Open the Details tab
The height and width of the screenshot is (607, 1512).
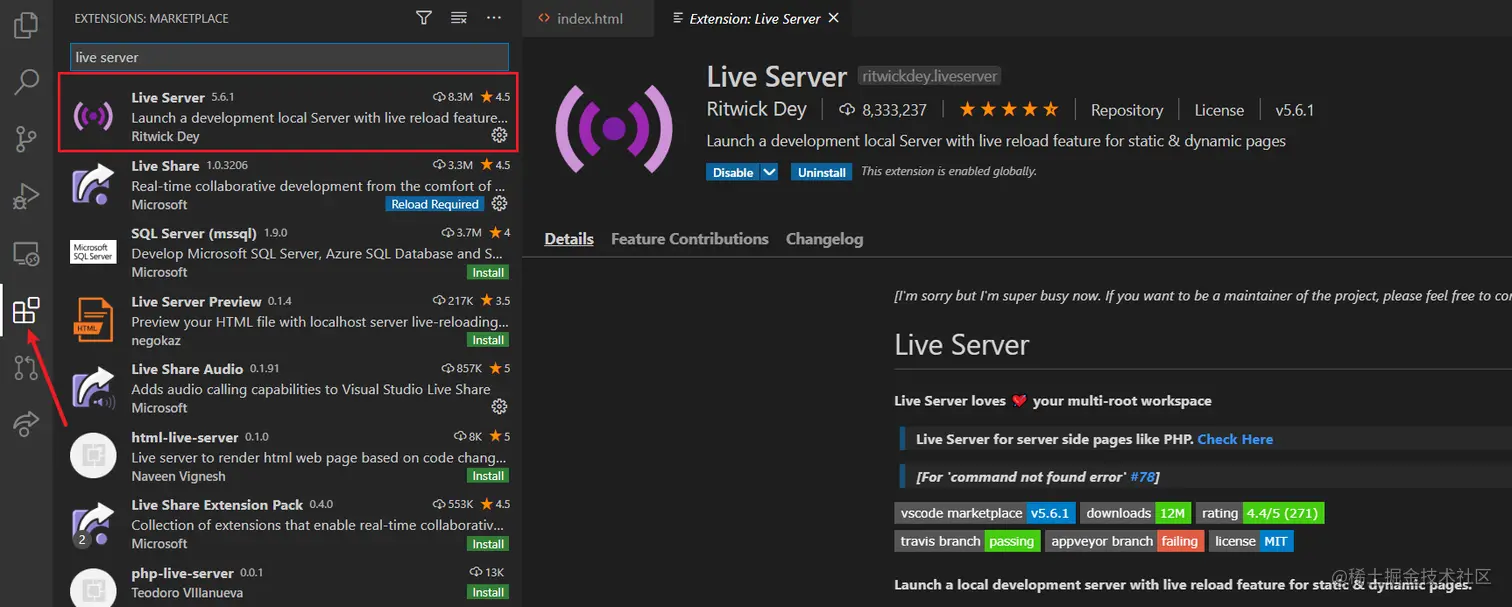click(569, 239)
